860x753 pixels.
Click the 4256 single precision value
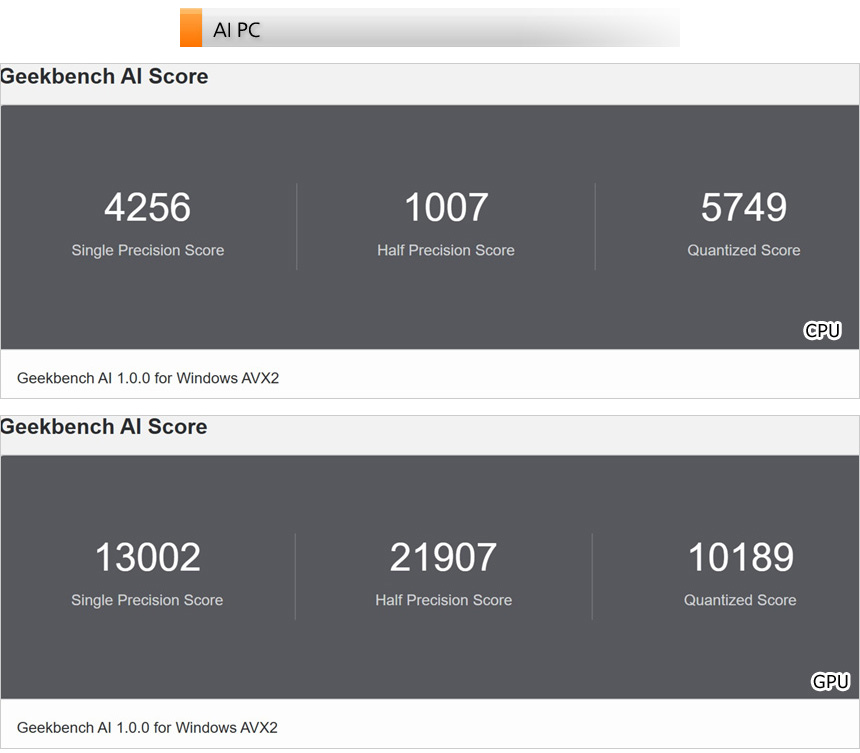pos(147,208)
